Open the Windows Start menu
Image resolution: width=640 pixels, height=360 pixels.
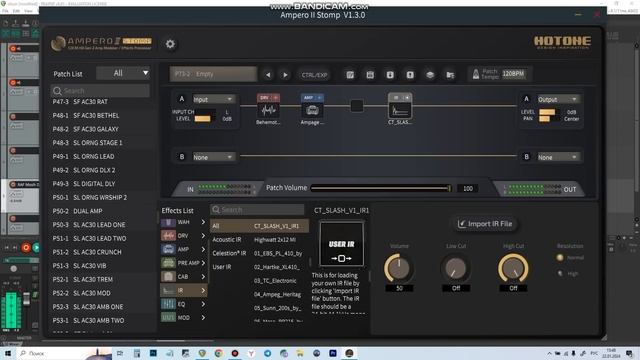7,353
